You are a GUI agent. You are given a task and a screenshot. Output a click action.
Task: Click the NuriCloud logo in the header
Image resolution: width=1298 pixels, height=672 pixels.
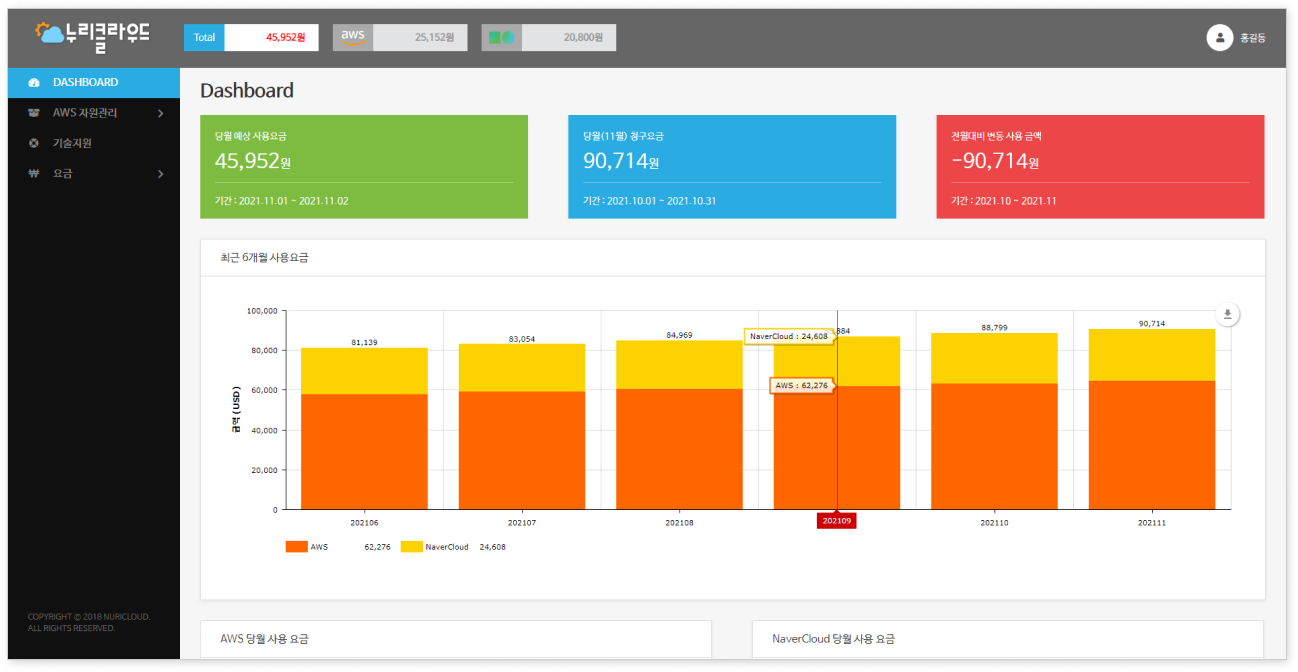point(92,36)
